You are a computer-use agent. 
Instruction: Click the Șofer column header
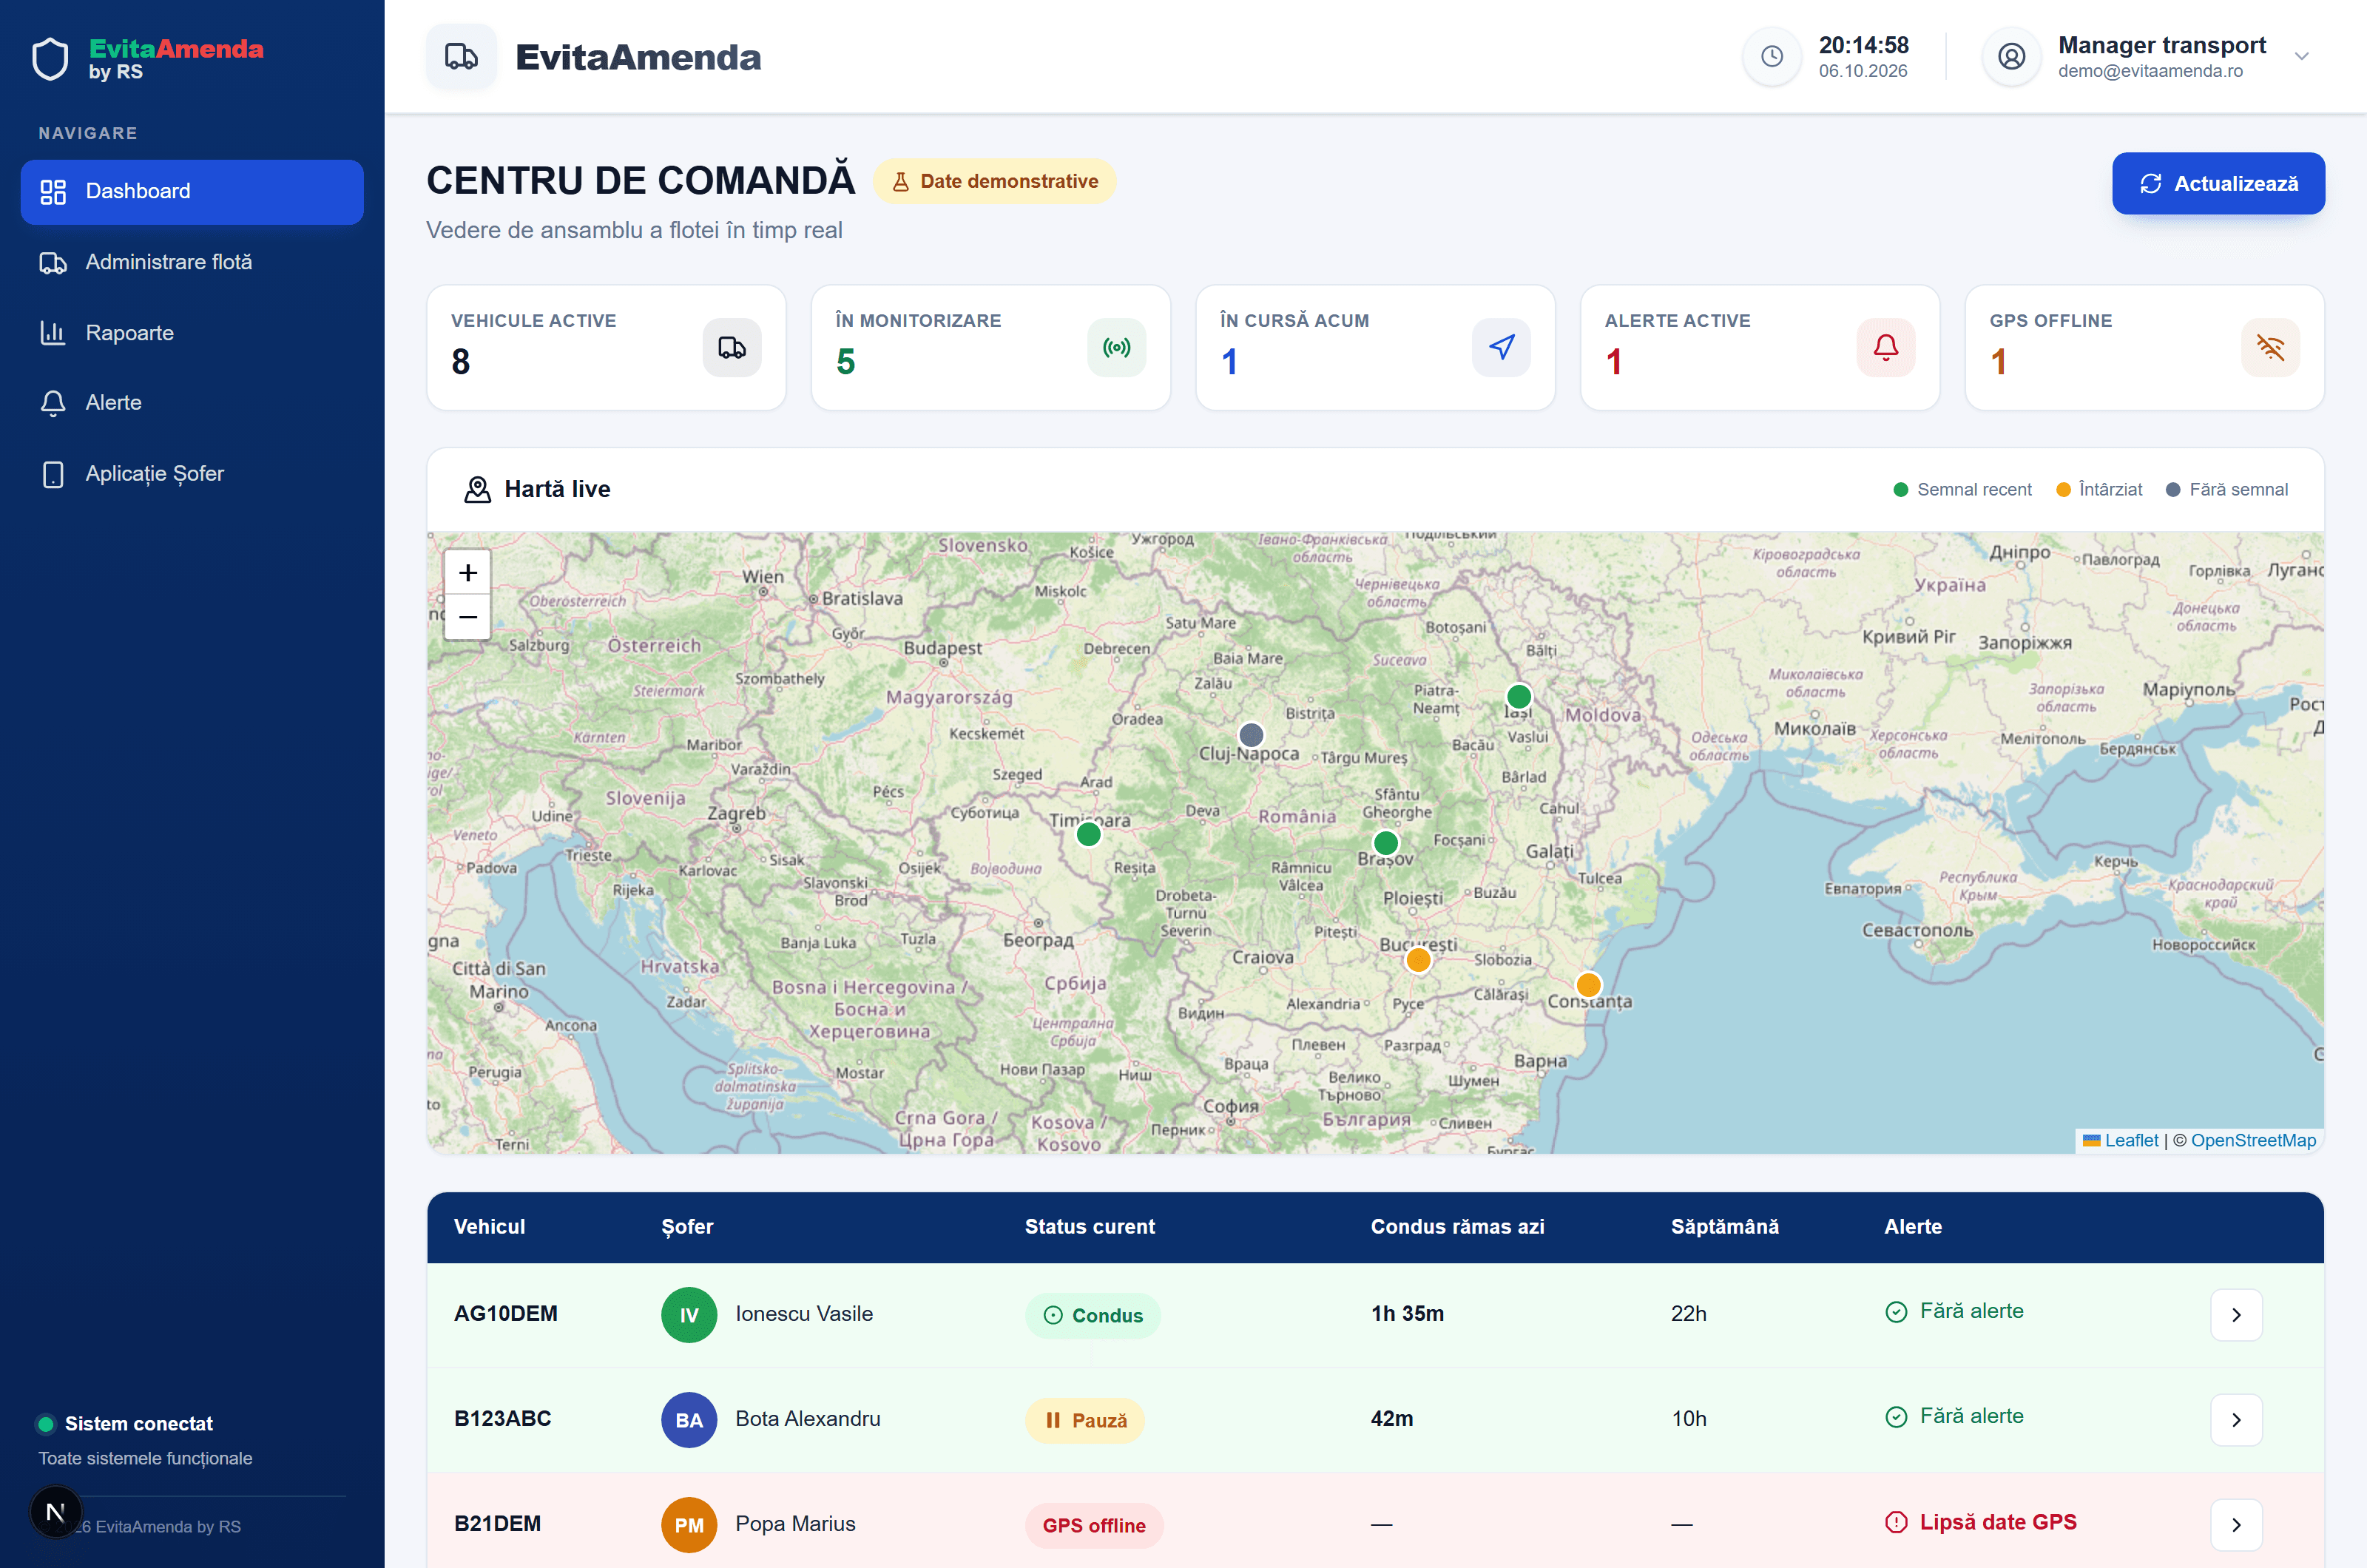687,1227
